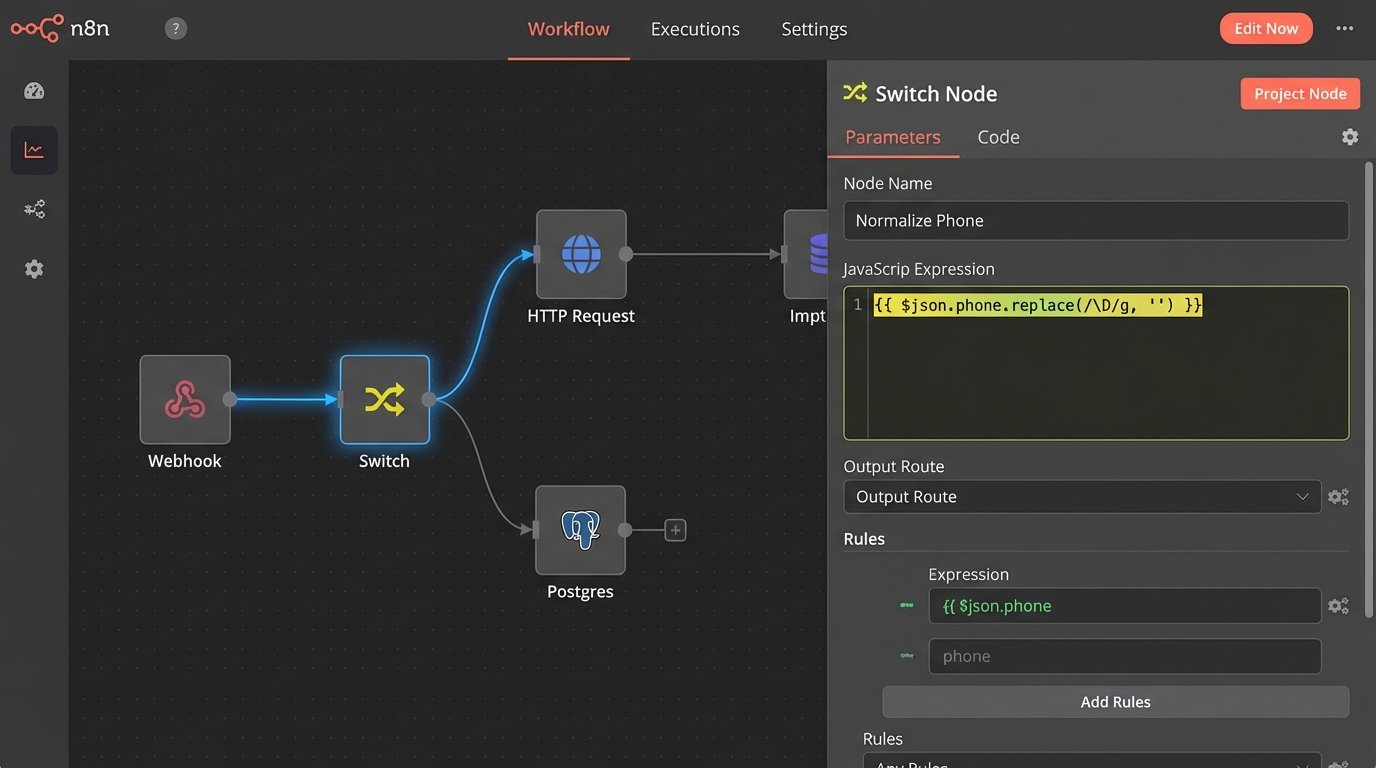Click the Webhook node icon
The height and width of the screenshot is (768, 1376).
tap(185, 400)
